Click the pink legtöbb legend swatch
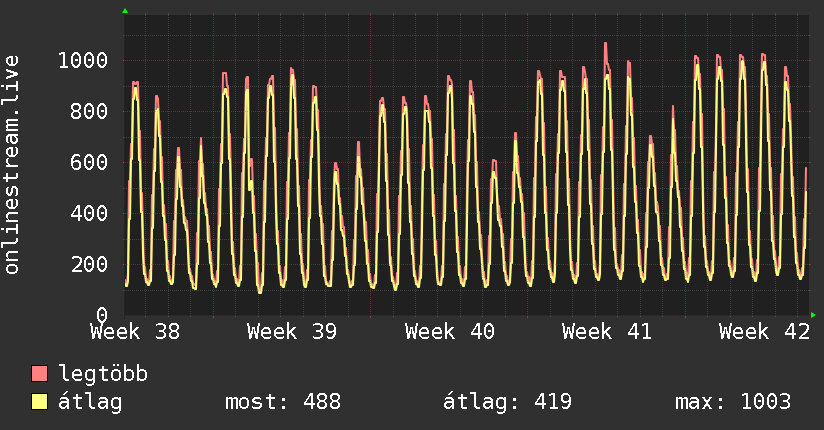The image size is (824, 430). pos(39,374)
